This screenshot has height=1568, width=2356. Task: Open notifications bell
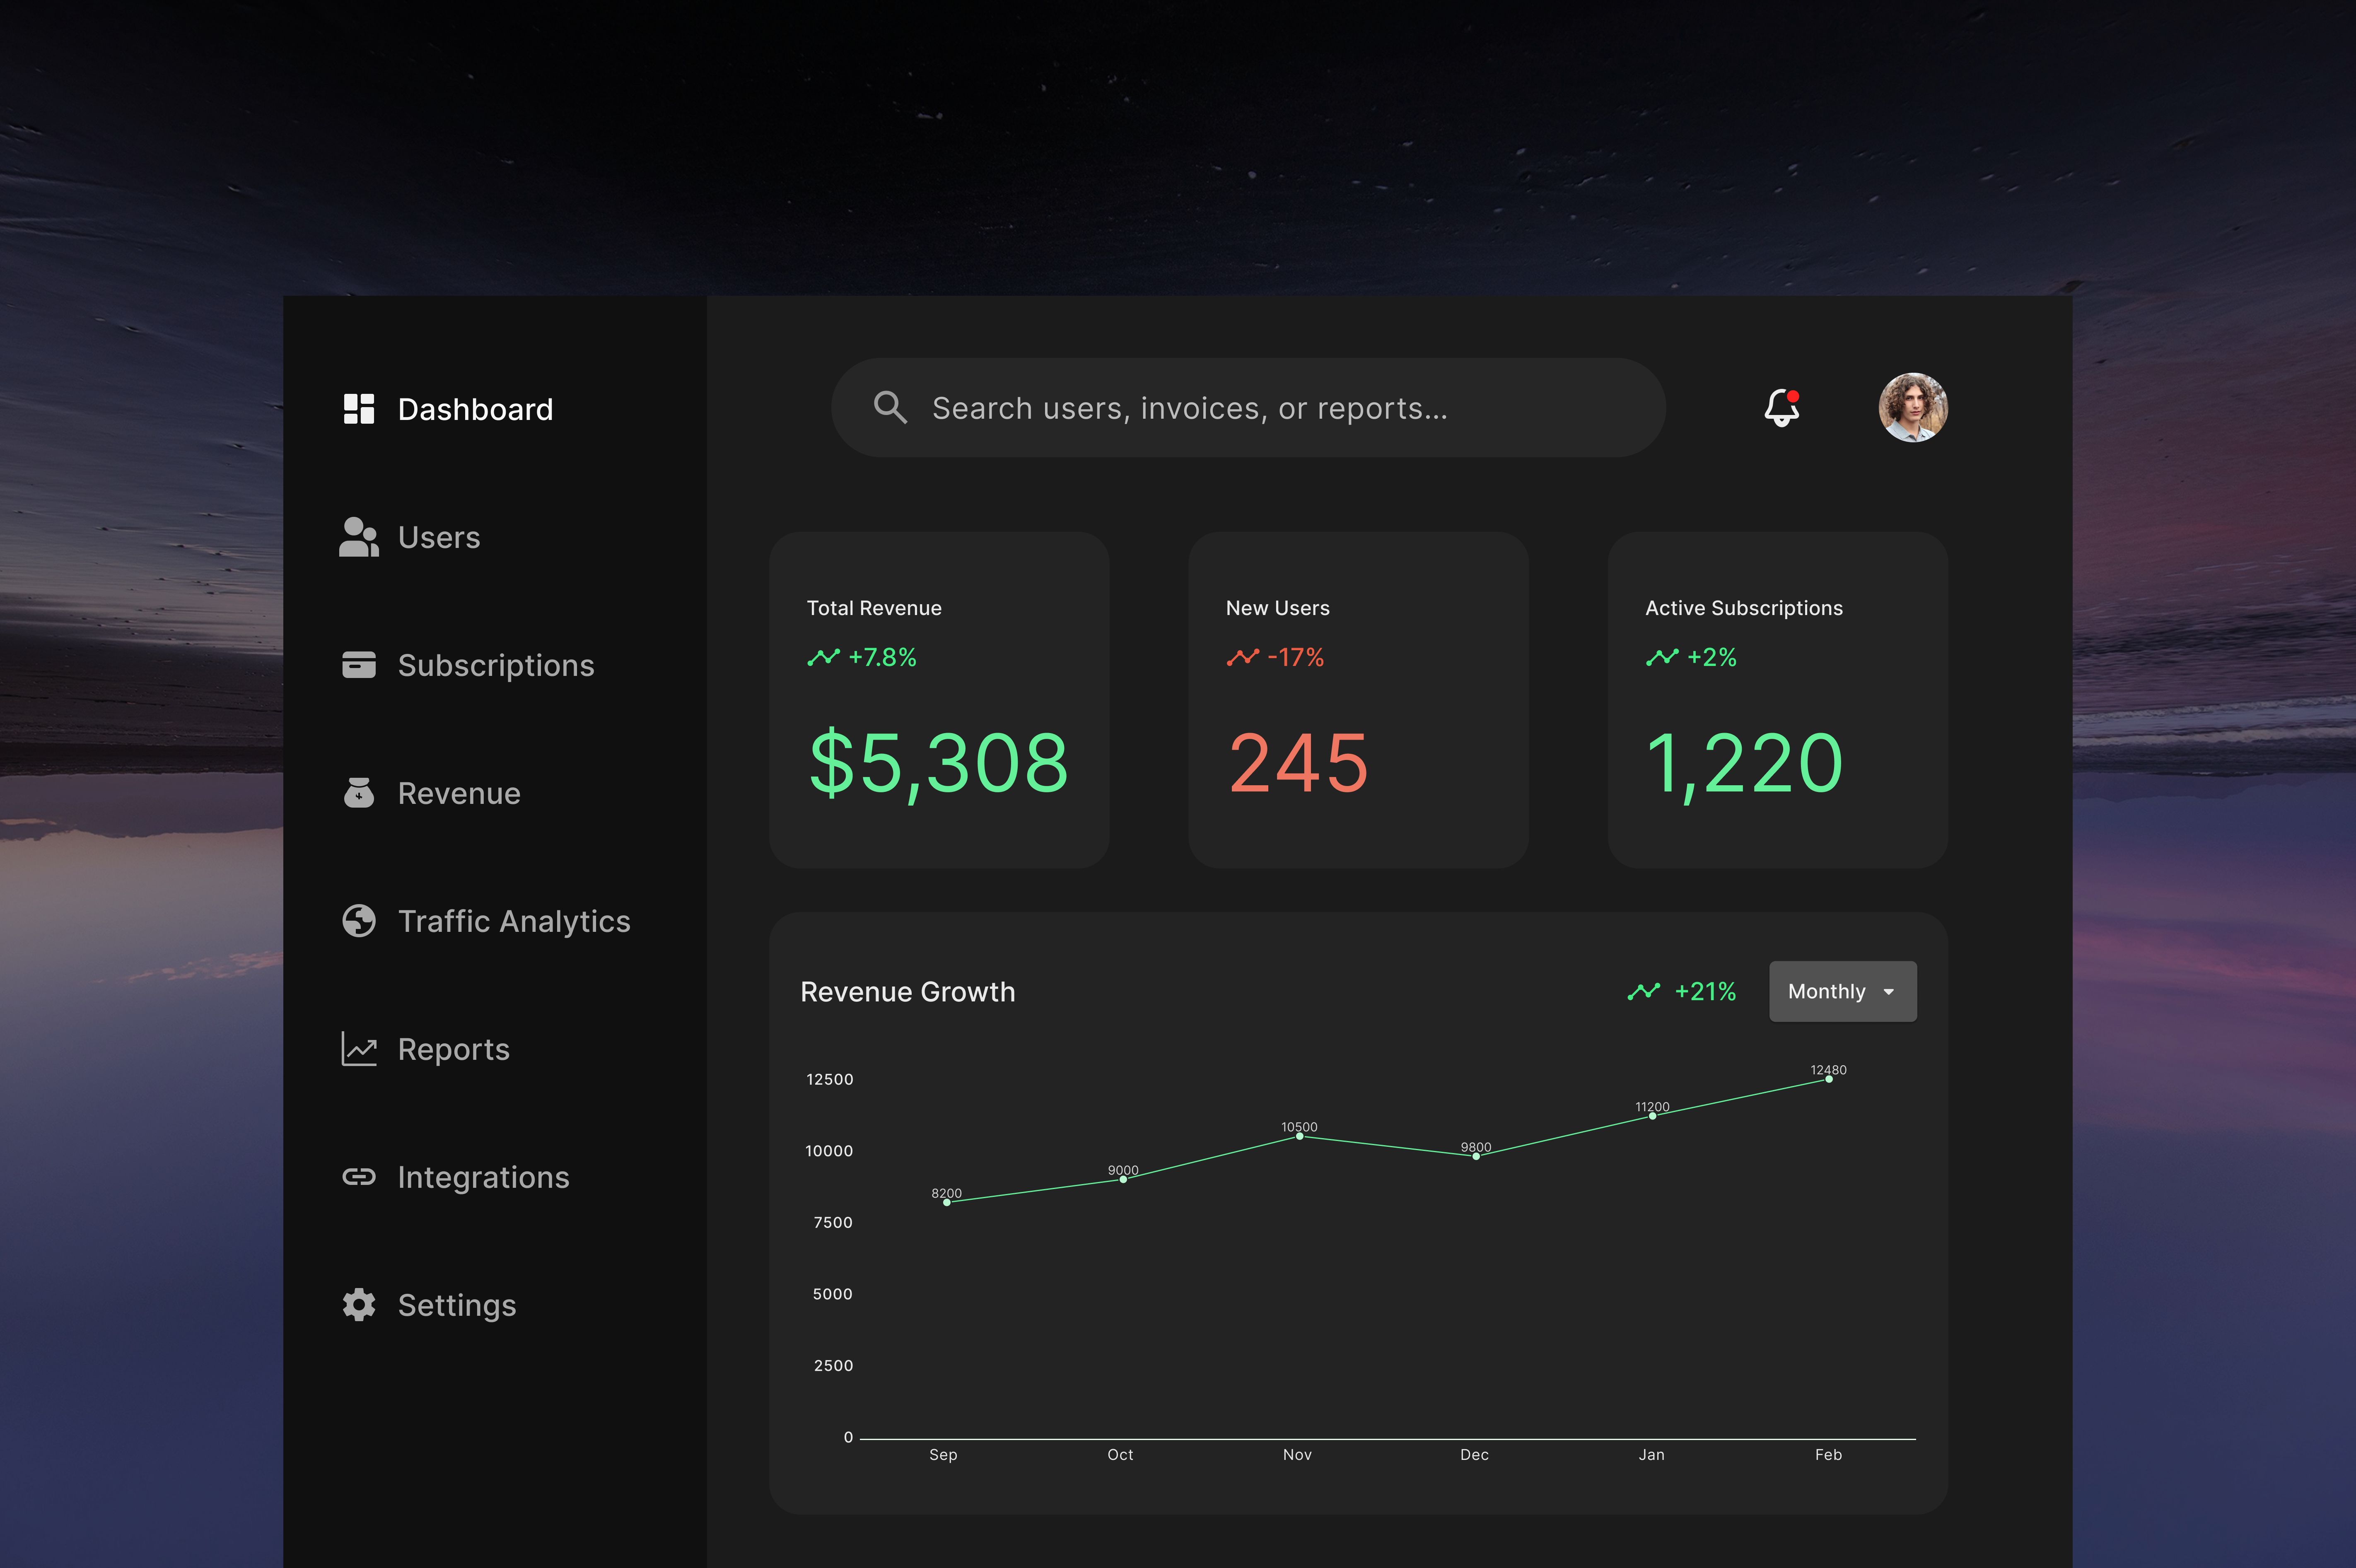click(1782, 408)
